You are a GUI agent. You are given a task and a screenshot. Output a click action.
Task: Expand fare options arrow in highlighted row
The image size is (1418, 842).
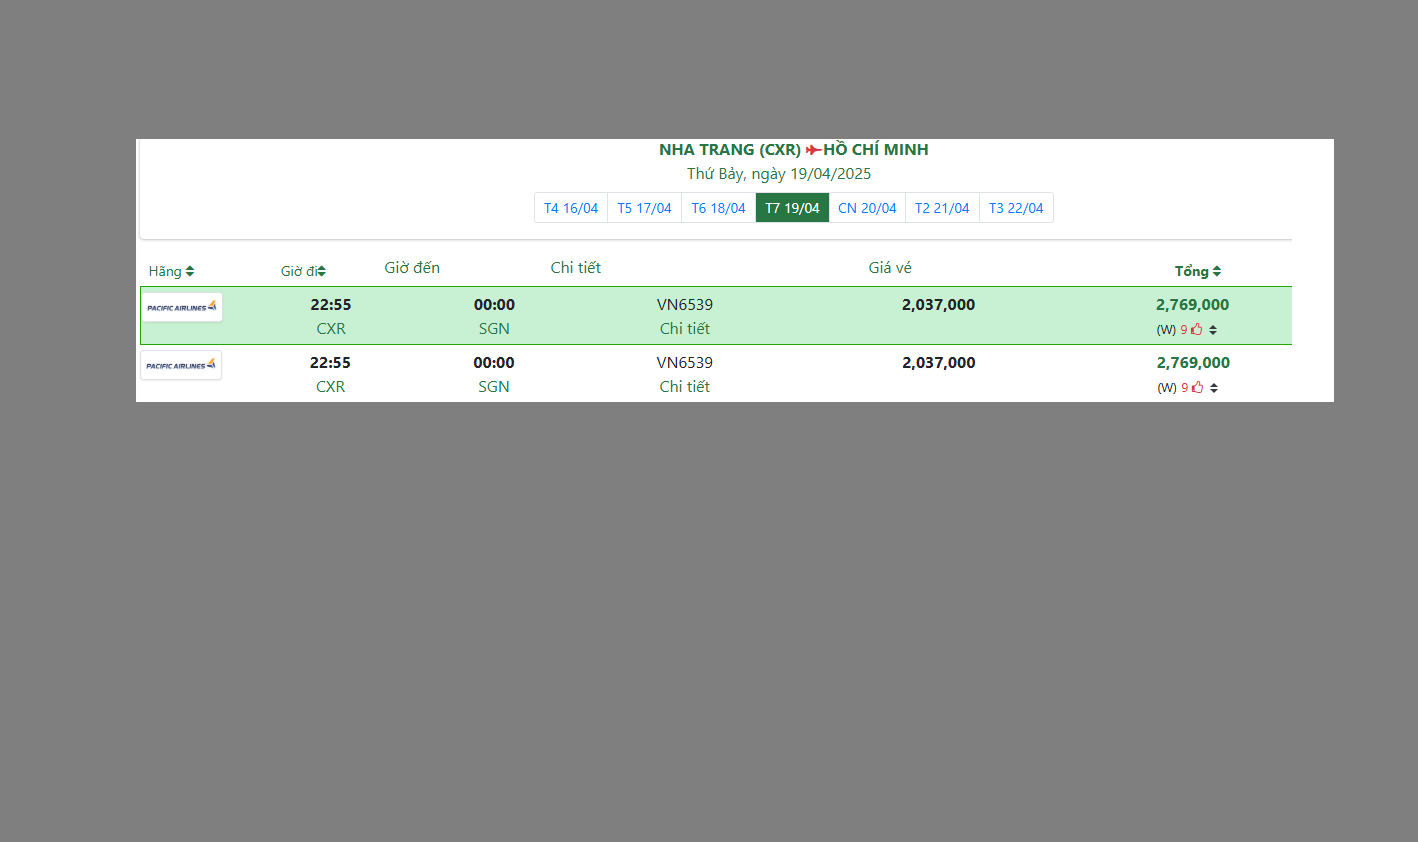point(1213,330)
